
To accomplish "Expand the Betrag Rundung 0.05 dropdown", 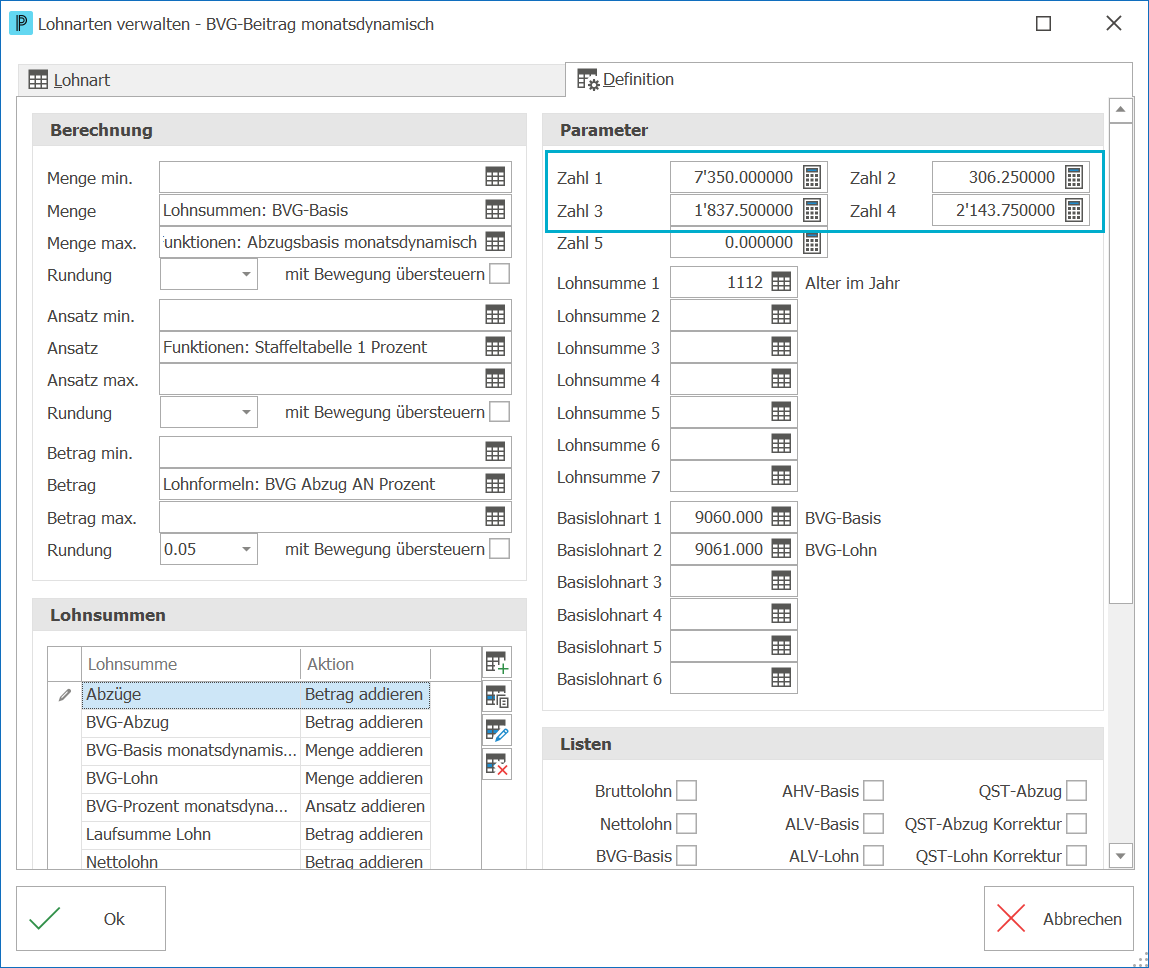I will click(x=246, y=549).
